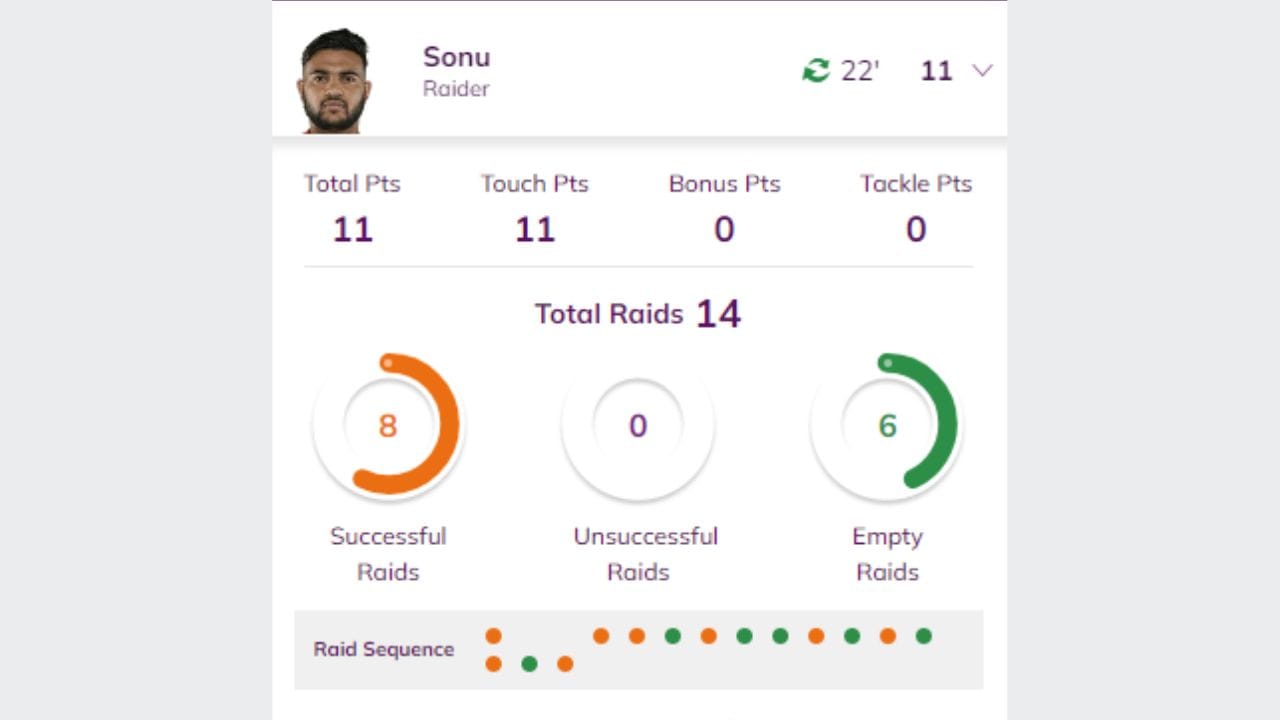
Task: Expand Sonu's stats with the chevron arrow
Action: [x=982, y=70]
